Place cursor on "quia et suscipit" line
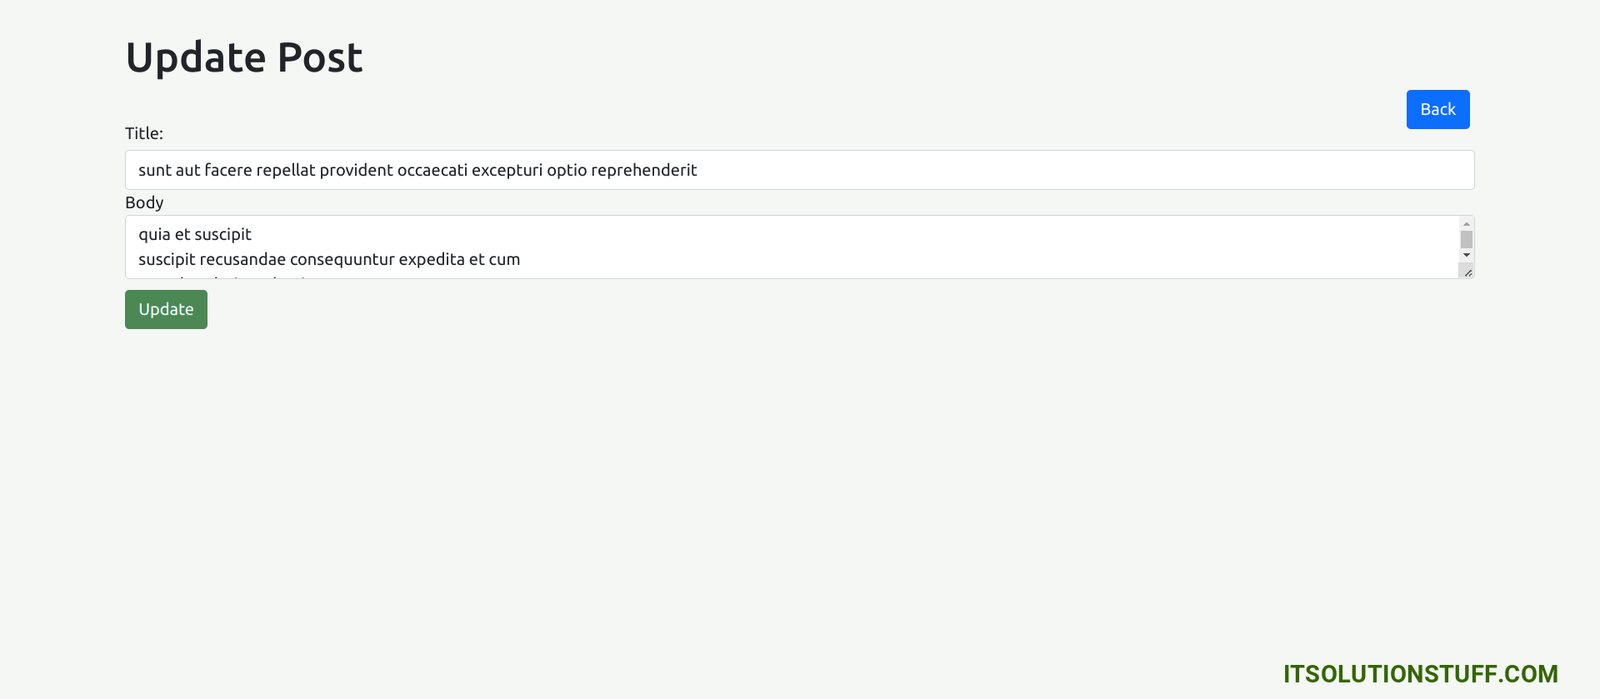 pyautogui.click(x=195, y=234)
